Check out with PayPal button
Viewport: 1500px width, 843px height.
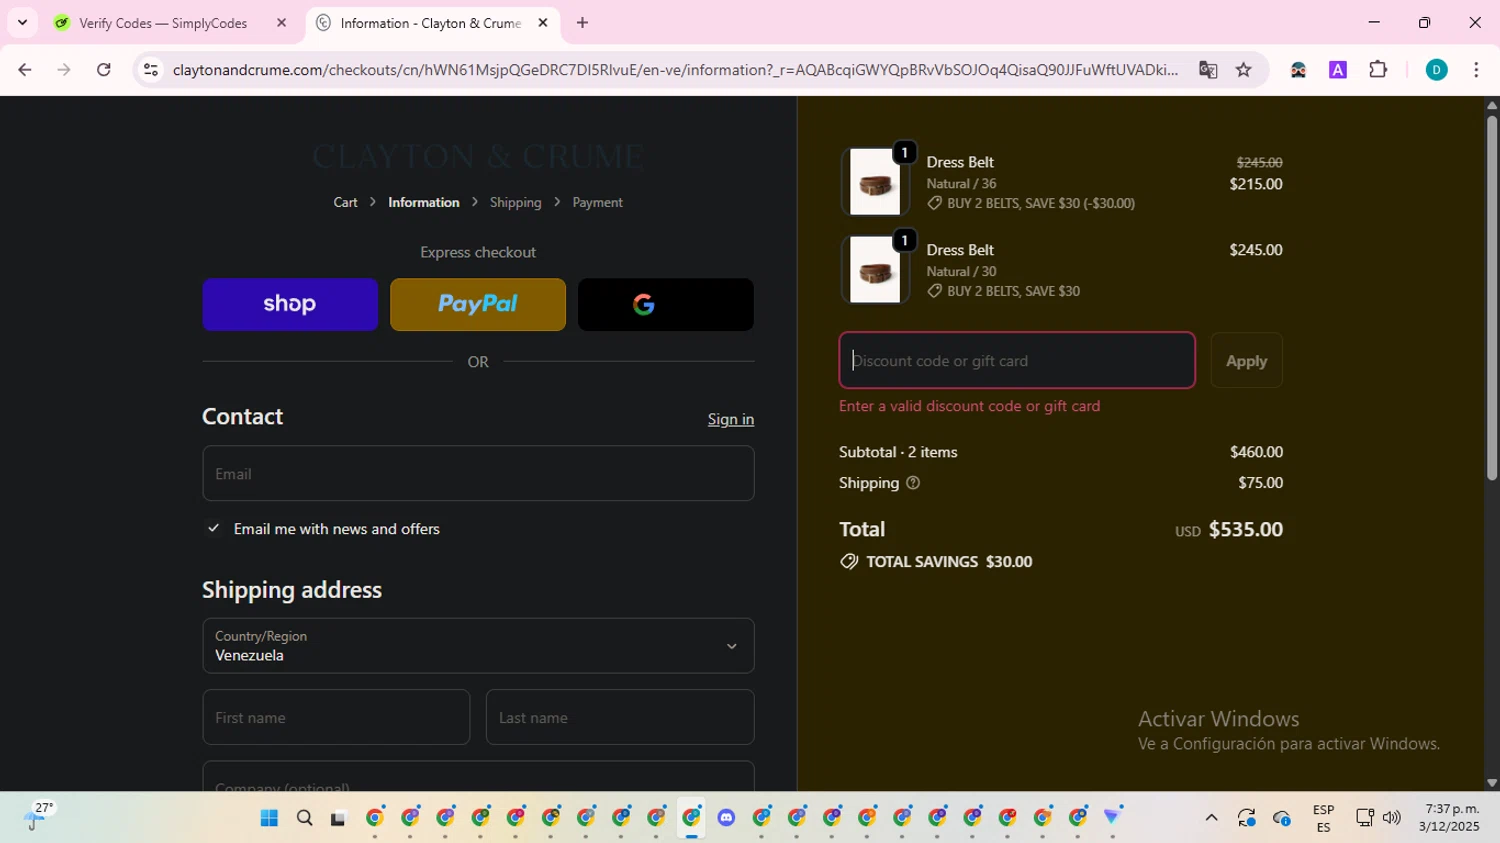coord(478,304)
